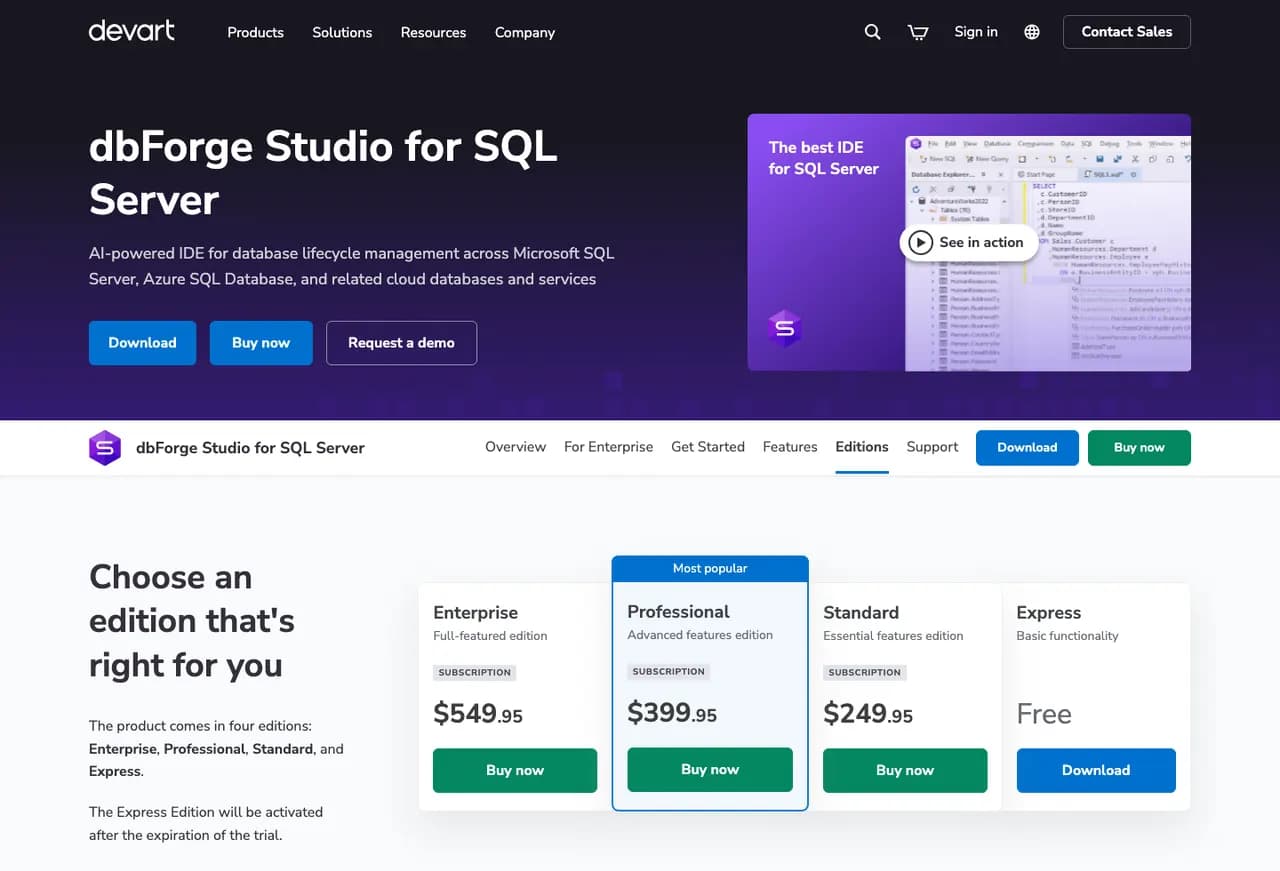Screen dimensions: 1280x871
Task: Click the Contact Sales button
Action: pos(1127,32)
